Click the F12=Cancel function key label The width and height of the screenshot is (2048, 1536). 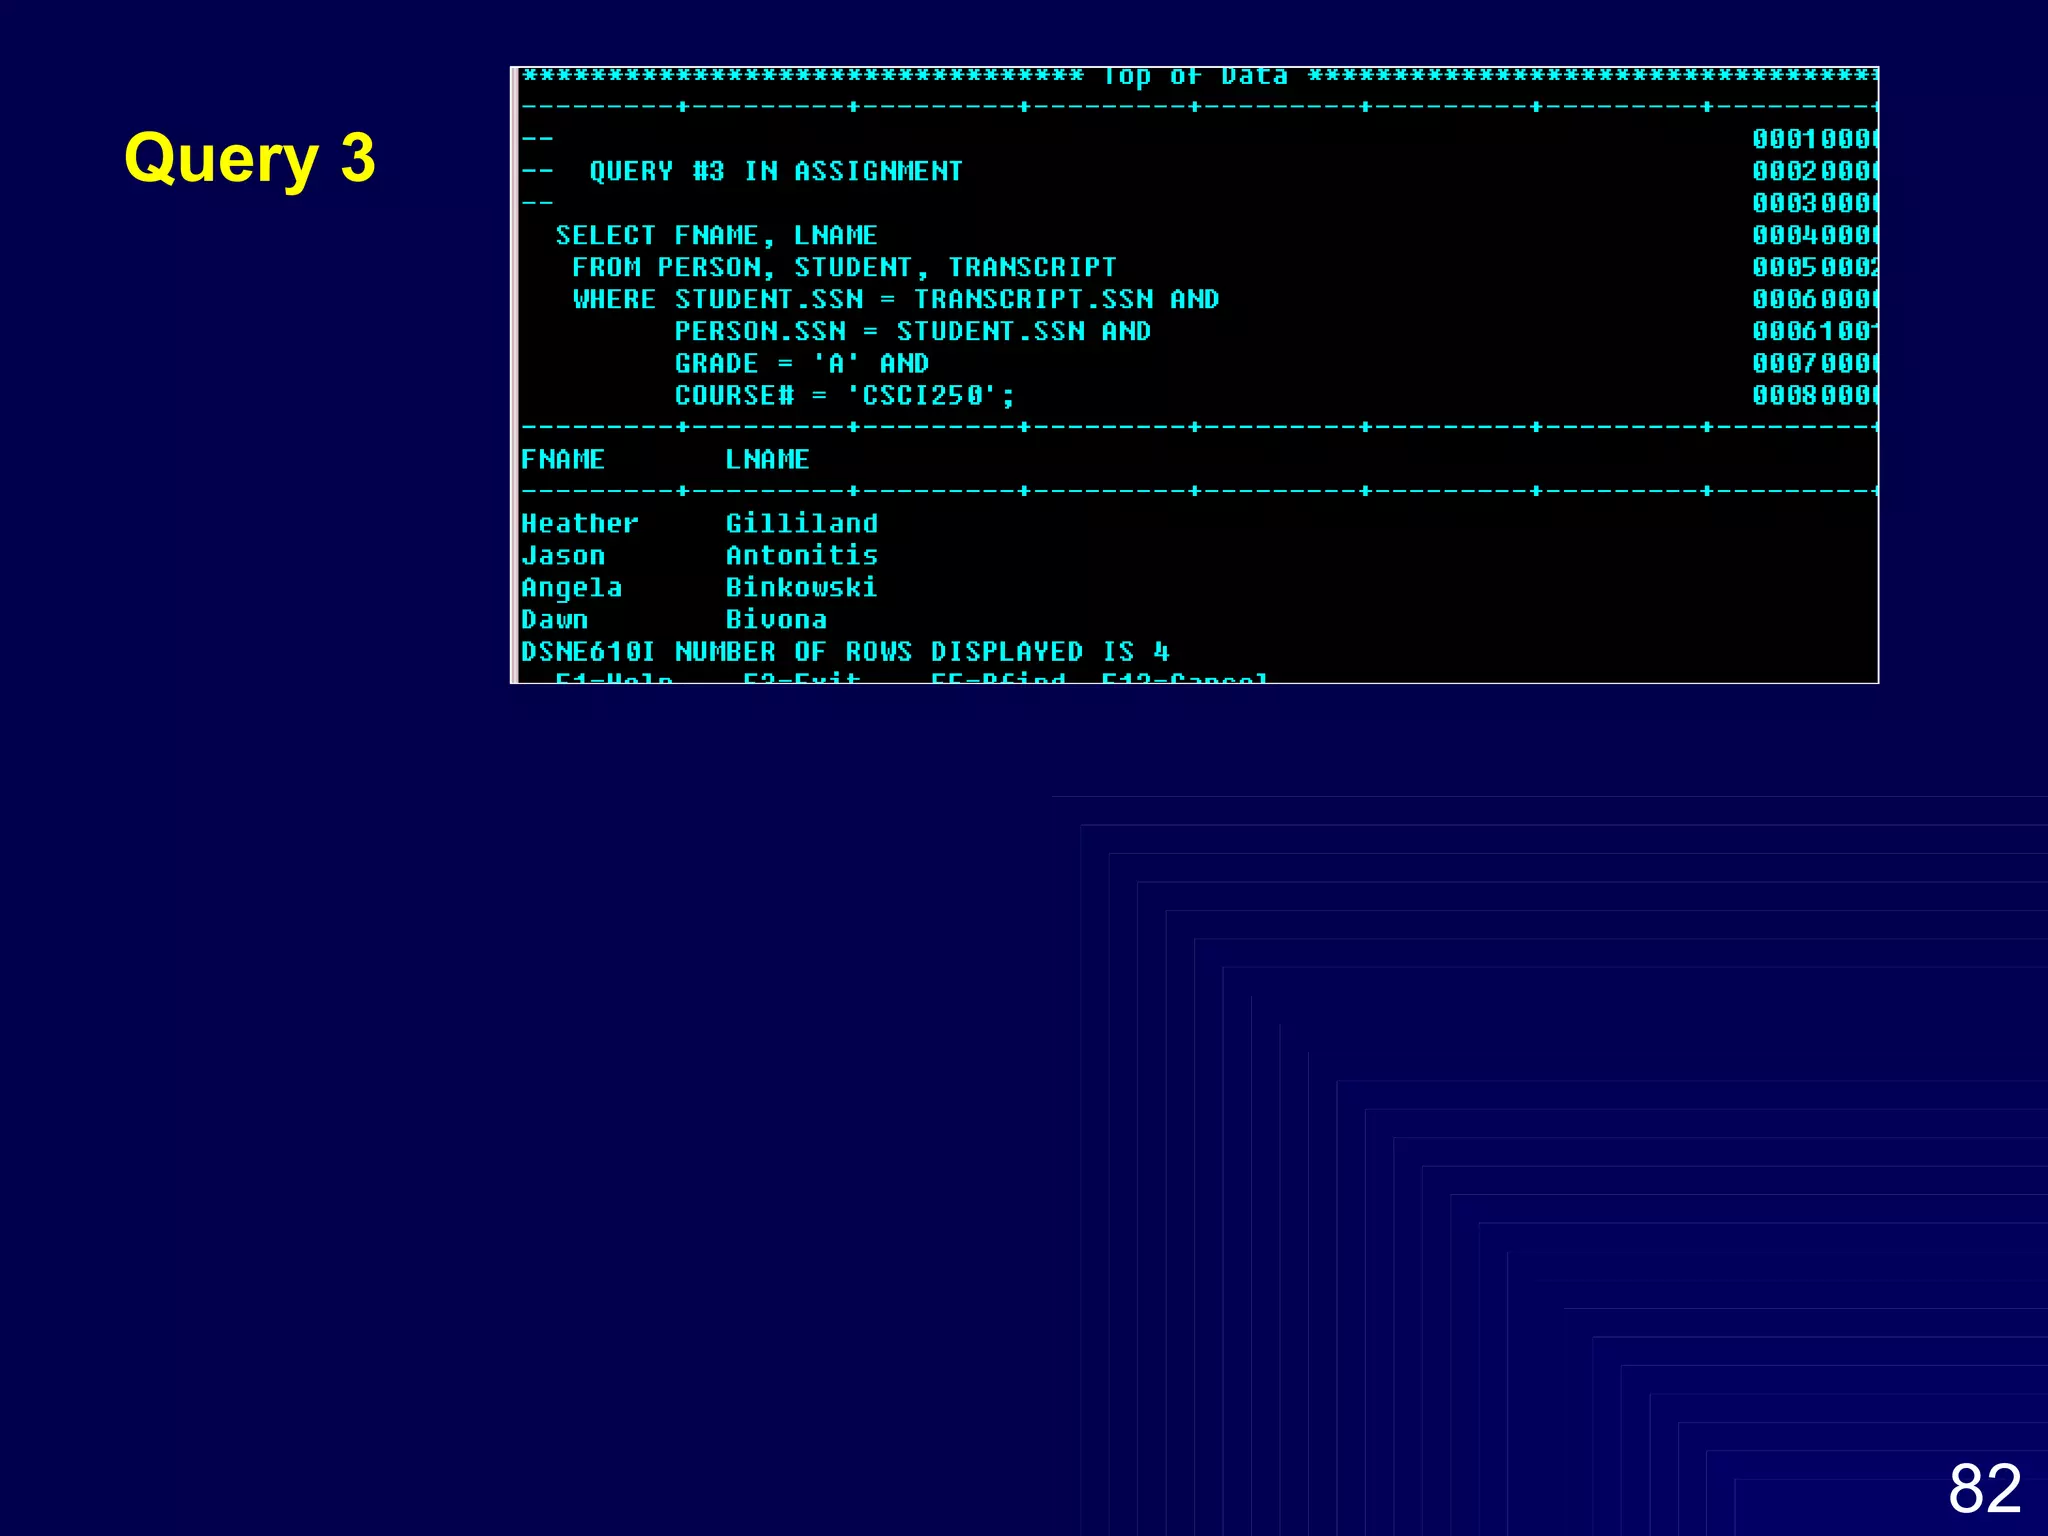point(1184,678)
